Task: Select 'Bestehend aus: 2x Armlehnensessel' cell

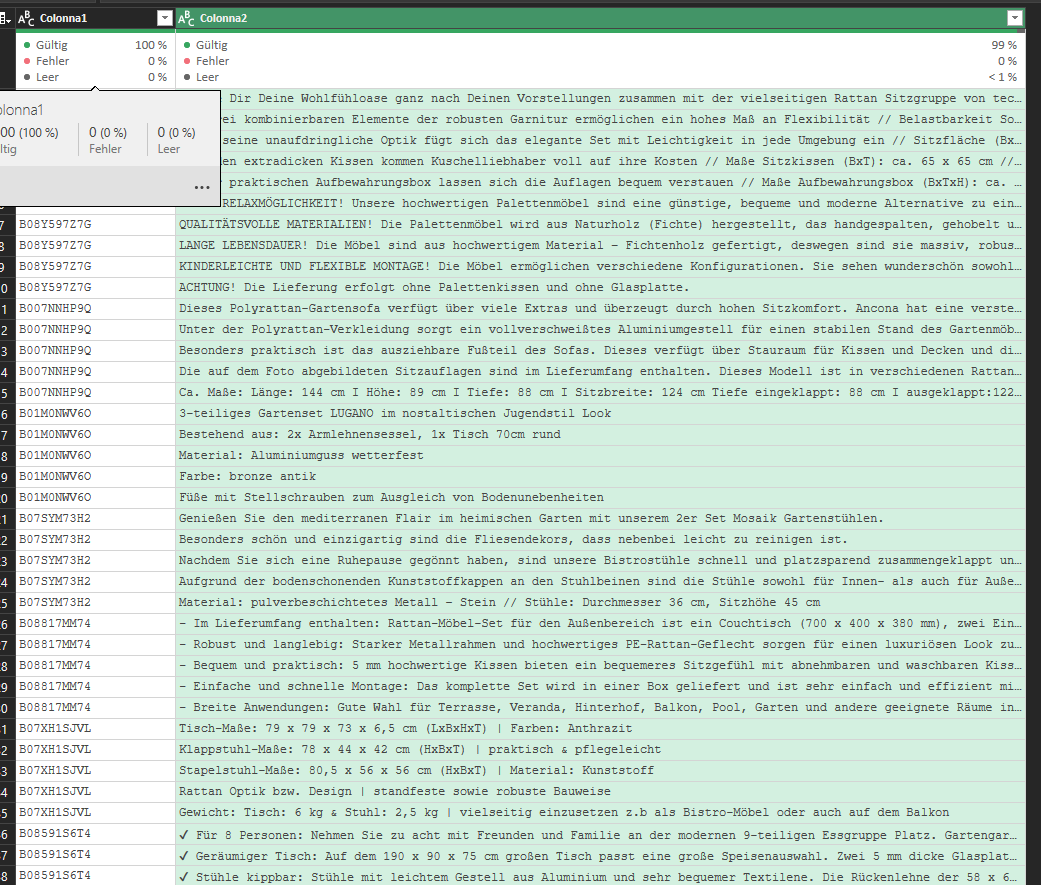Action: pyautogui.click(x=600, y=435)
